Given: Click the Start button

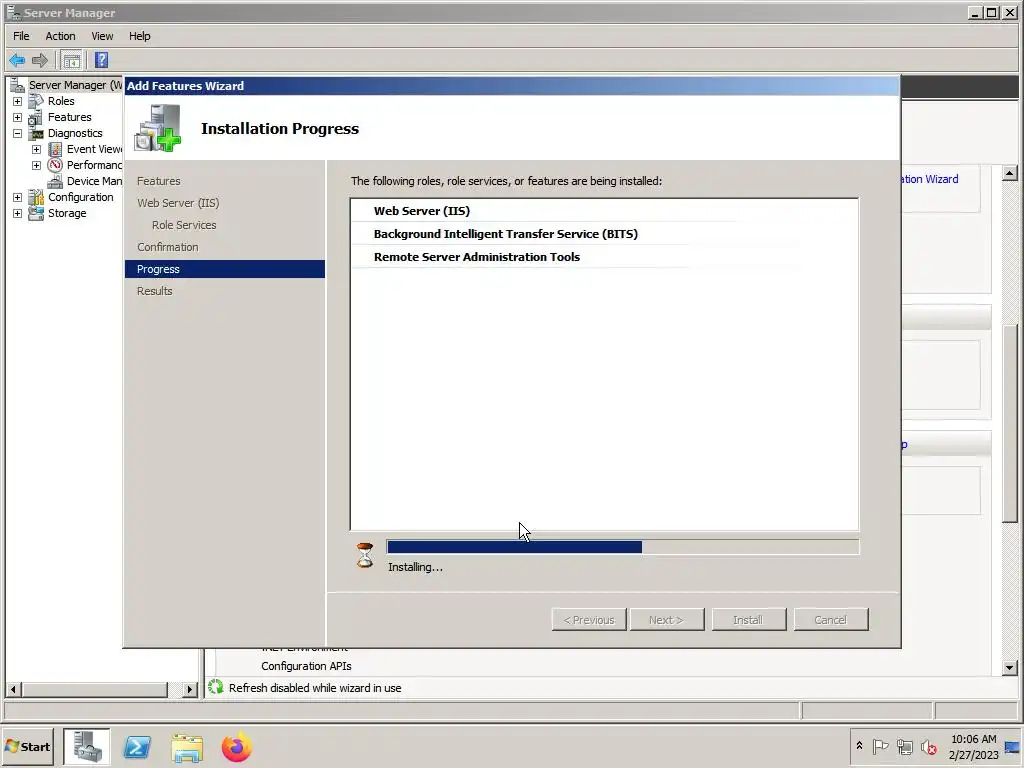Looking at the screenshot, I should tap(28, 746).
